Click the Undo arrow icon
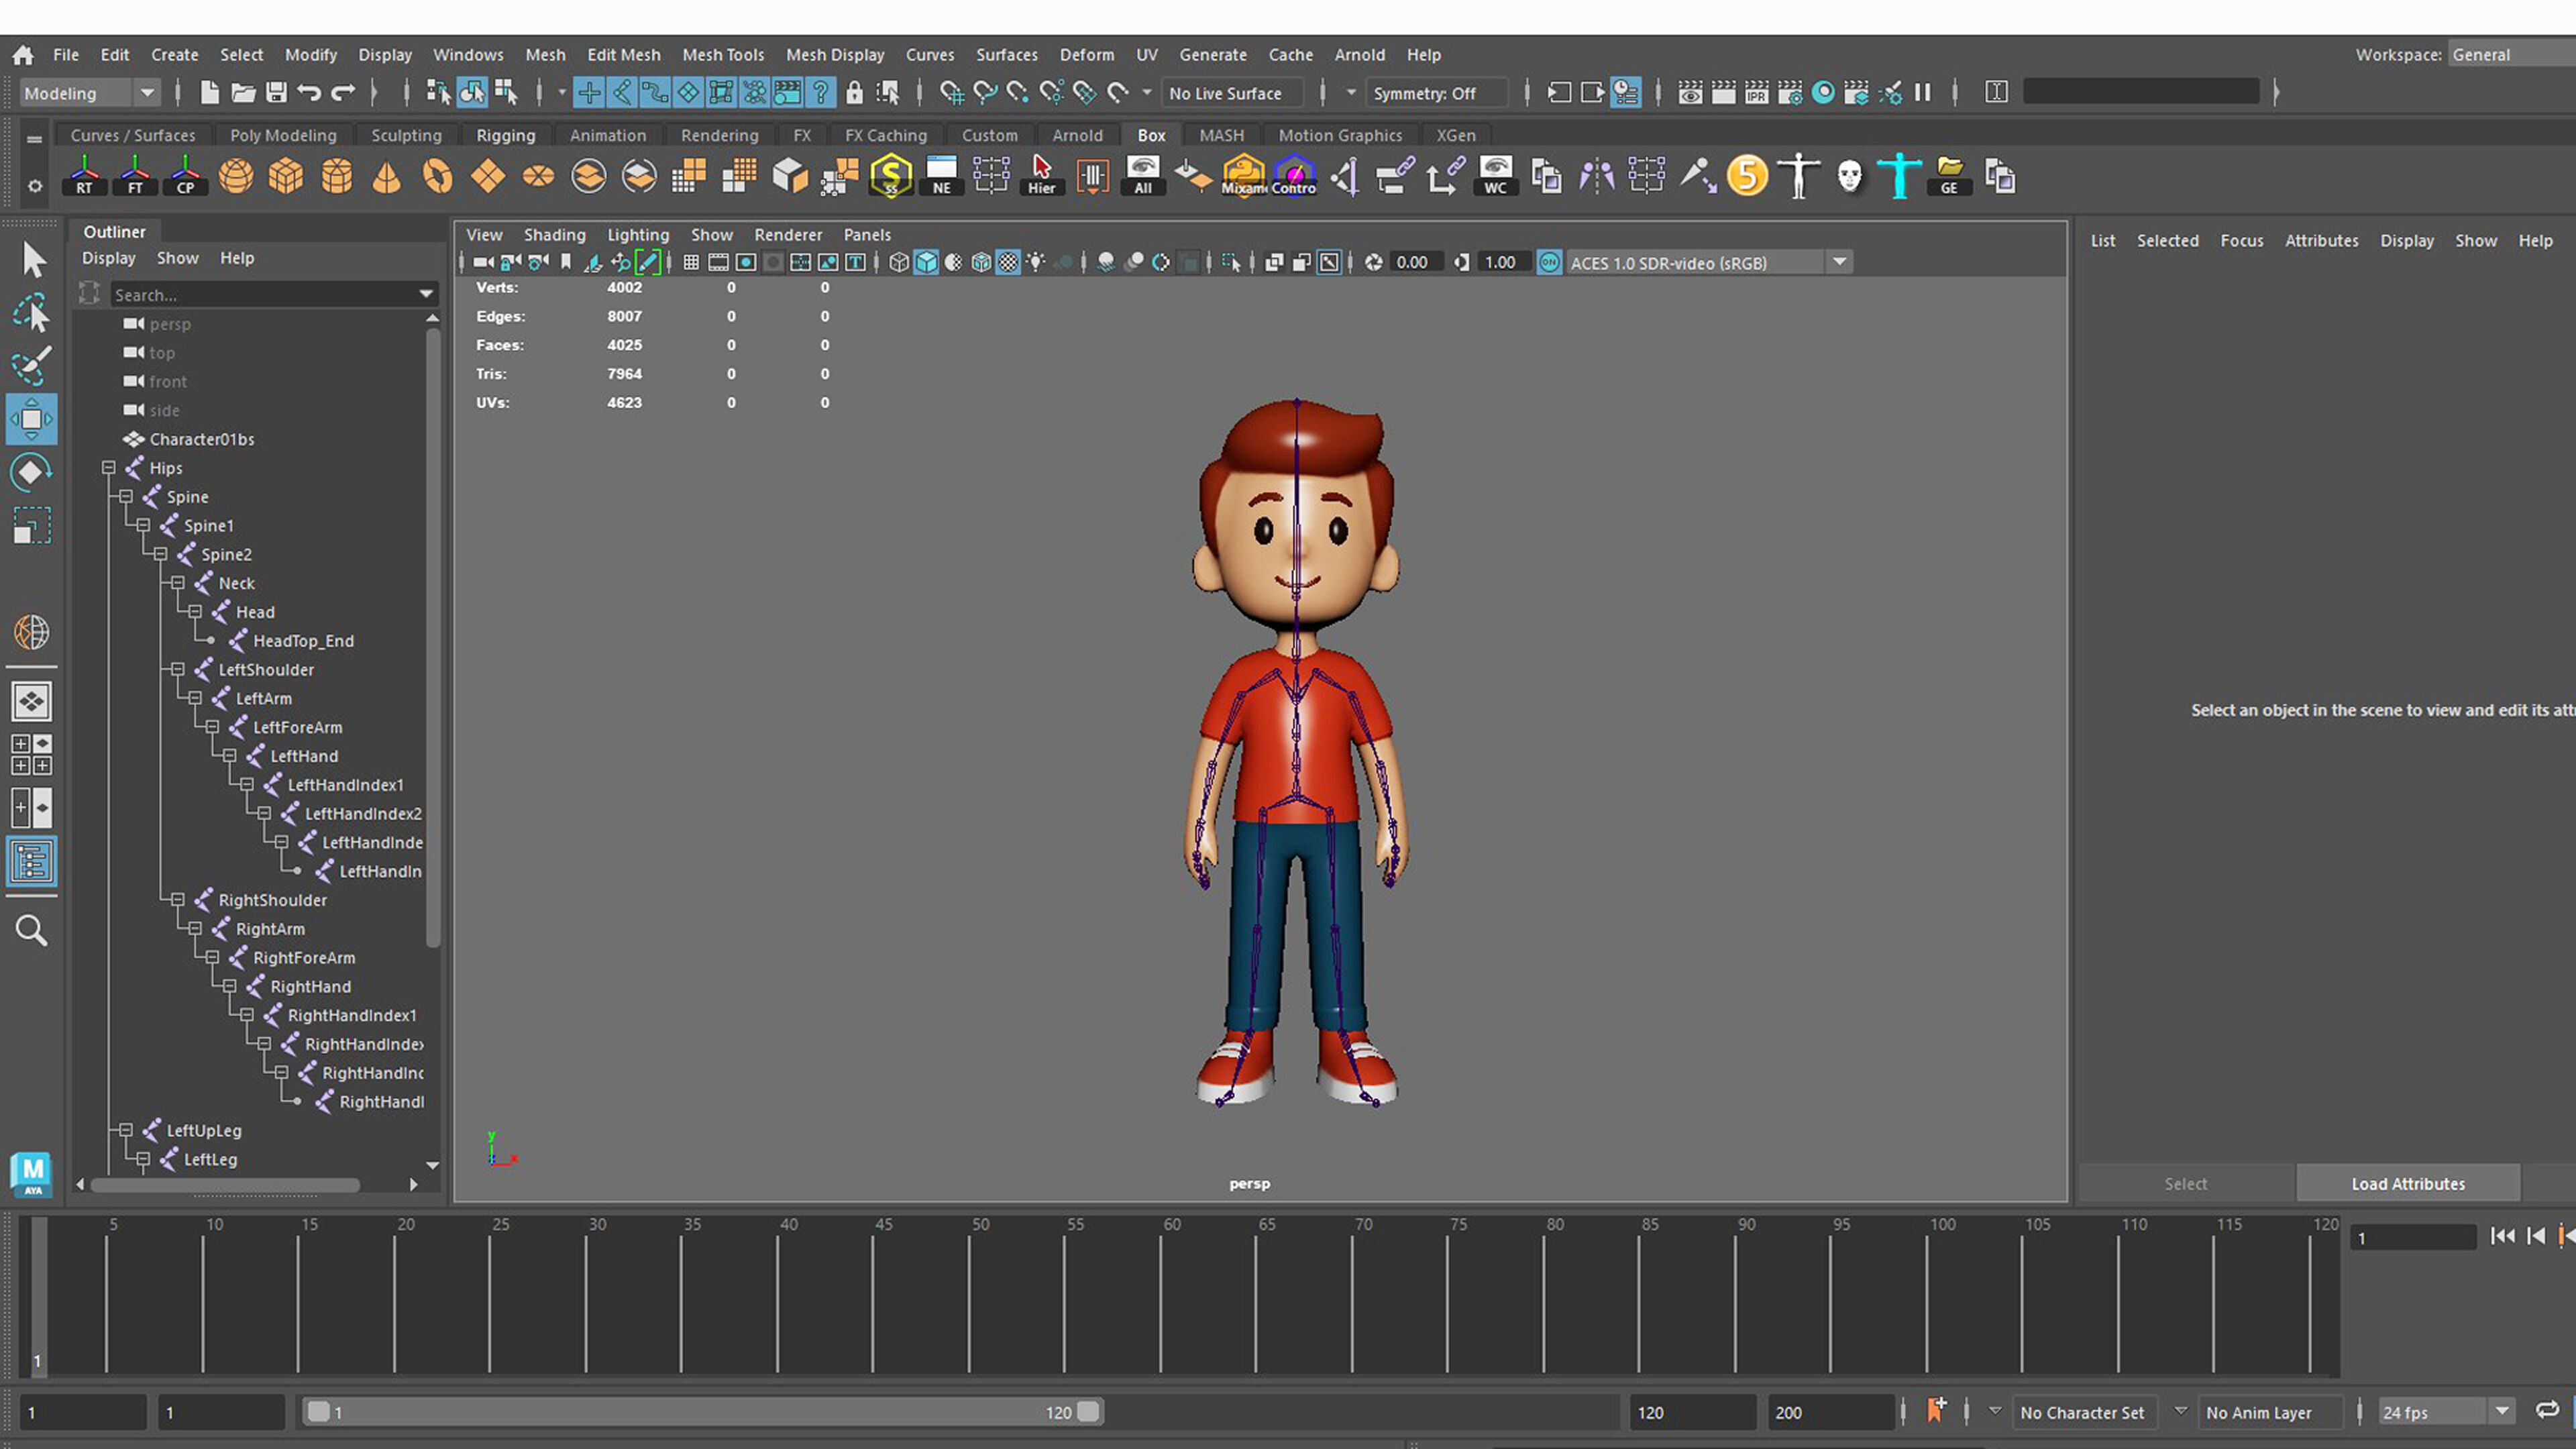The width and height of the screenshot is (2576, 1449). (x=309, y=93)
